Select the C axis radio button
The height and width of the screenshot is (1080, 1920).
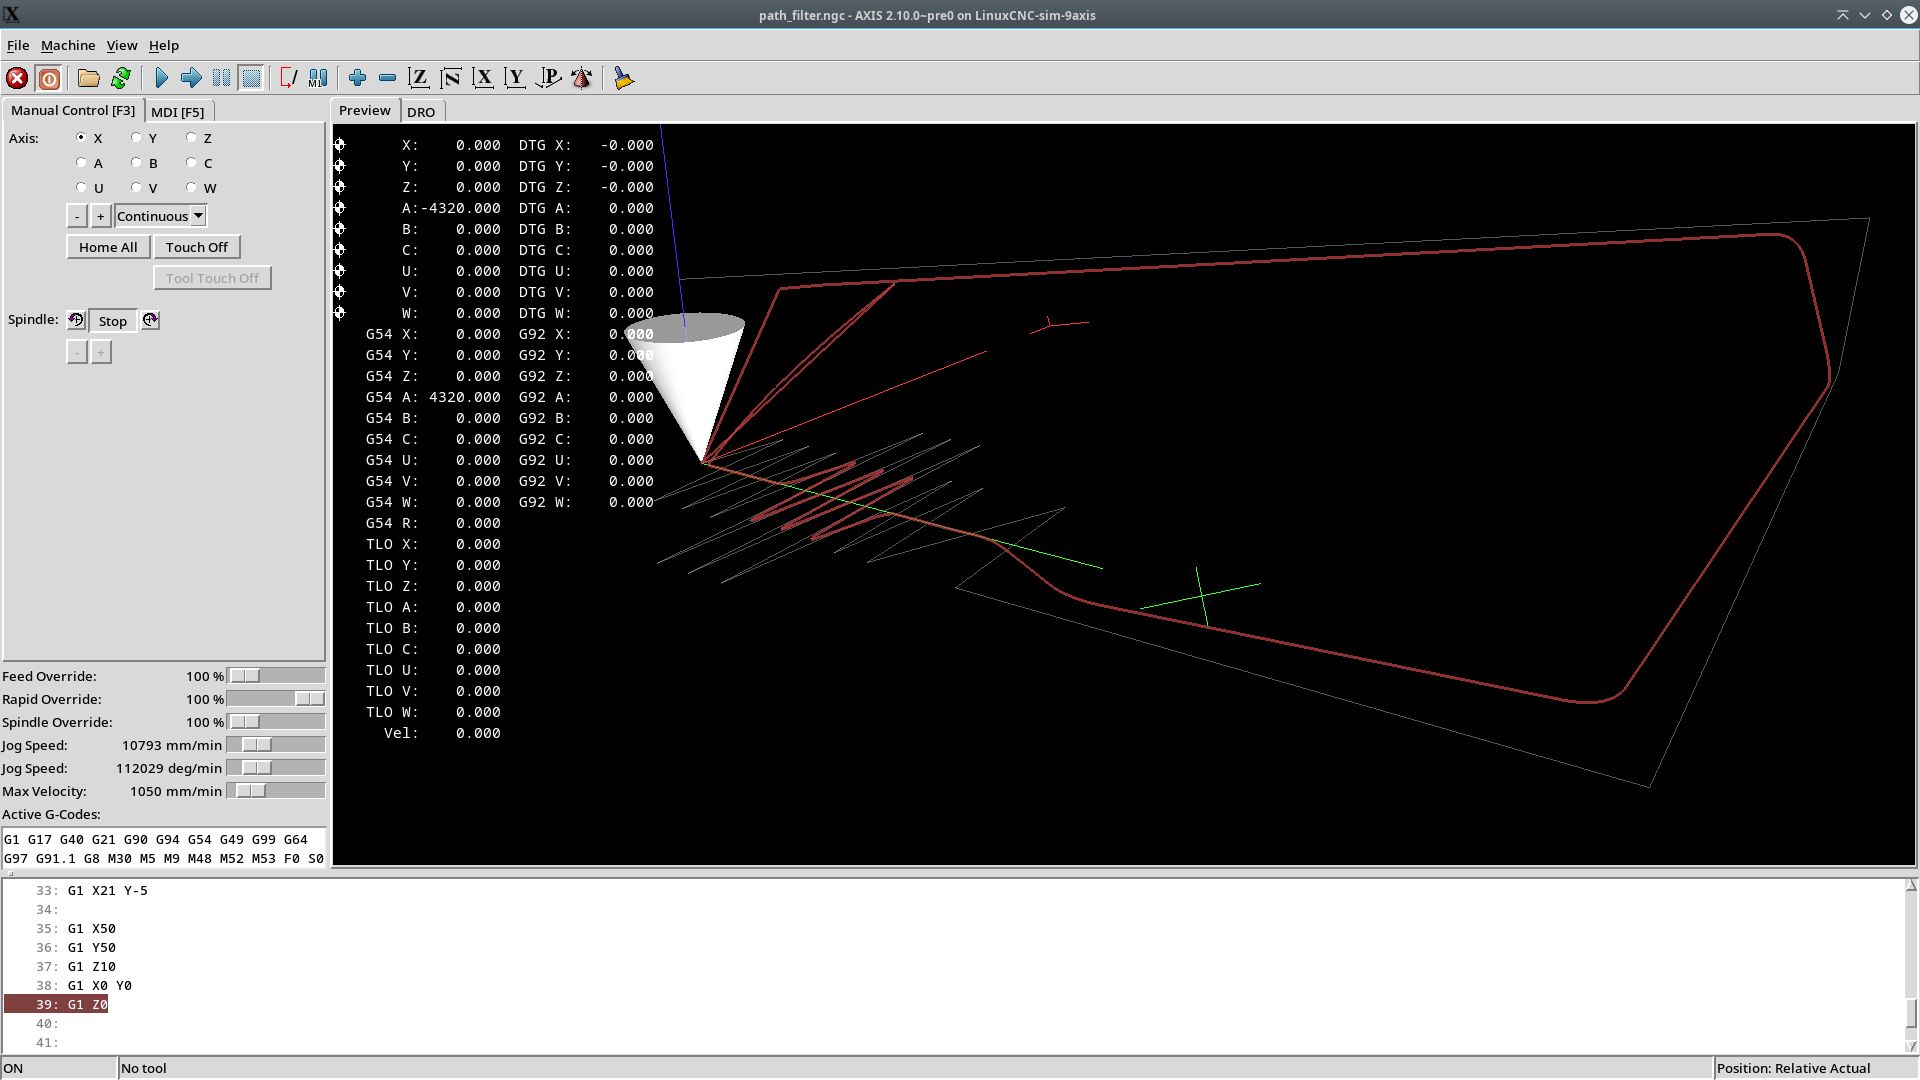pyautogui.click(x=191, y=163)
